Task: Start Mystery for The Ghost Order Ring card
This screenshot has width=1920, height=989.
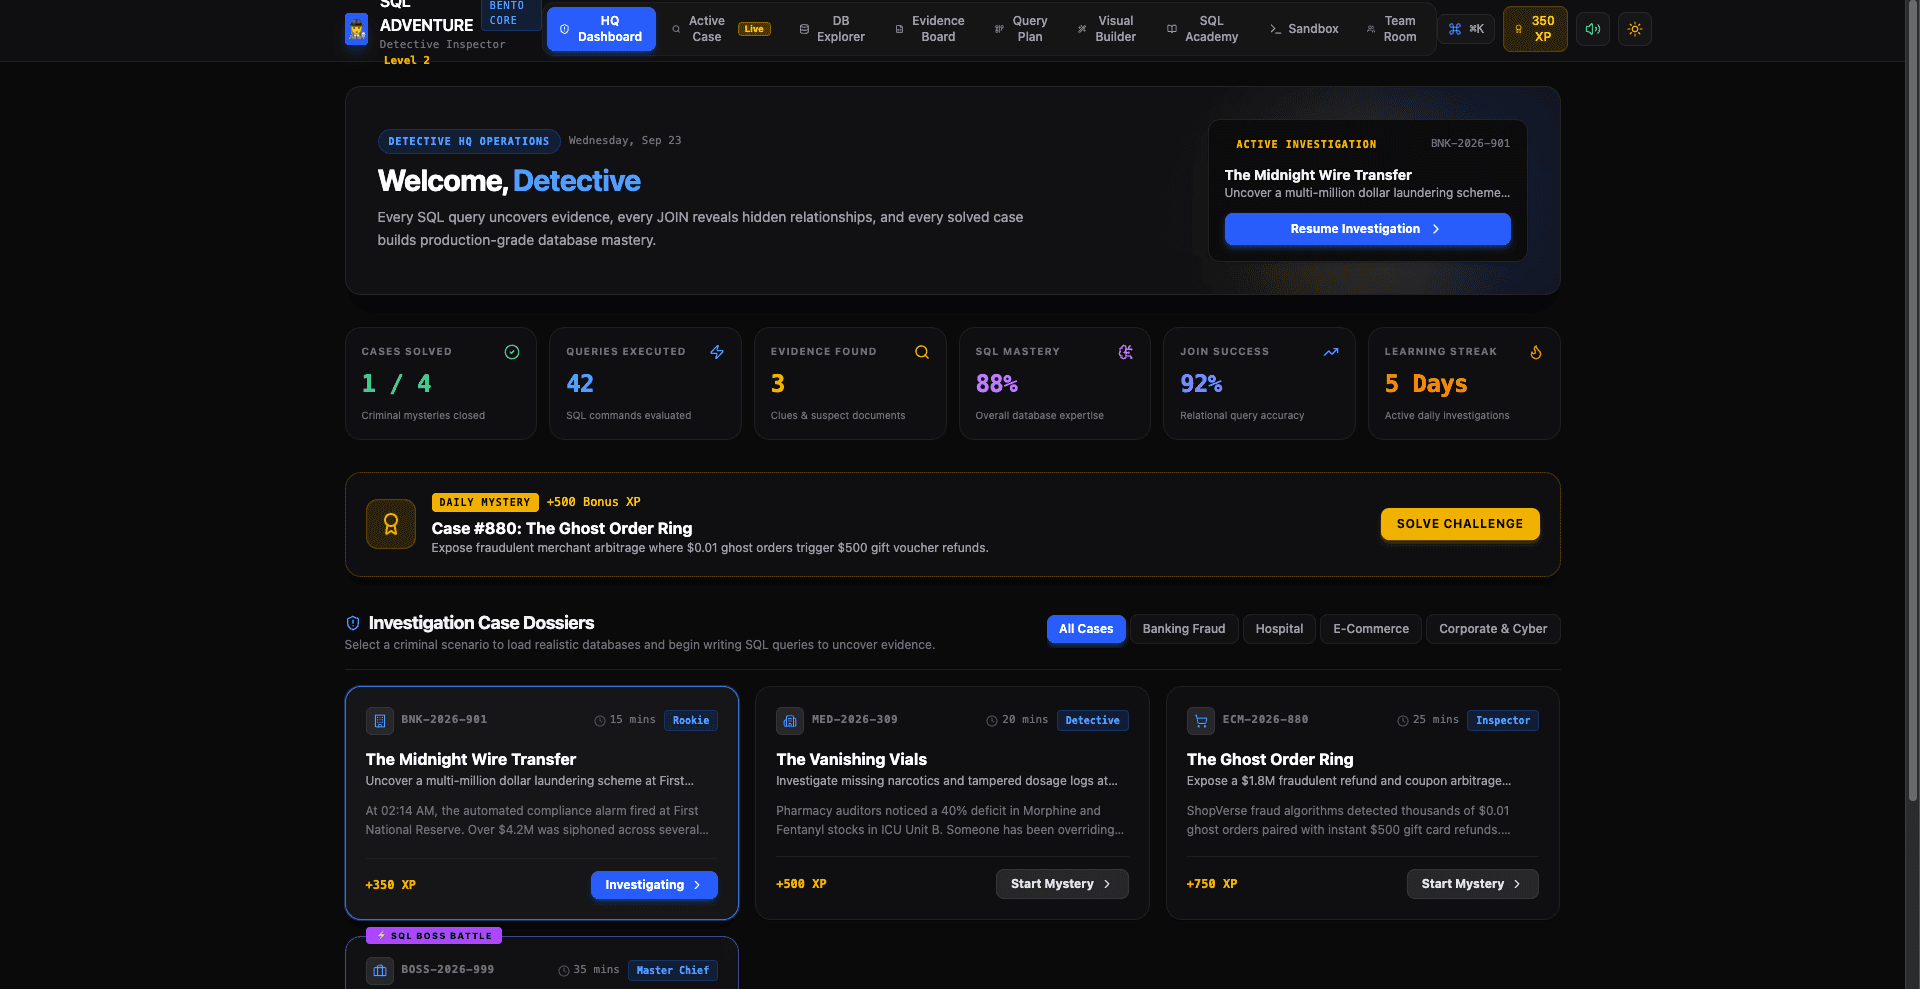Action: click(1472, 884)
